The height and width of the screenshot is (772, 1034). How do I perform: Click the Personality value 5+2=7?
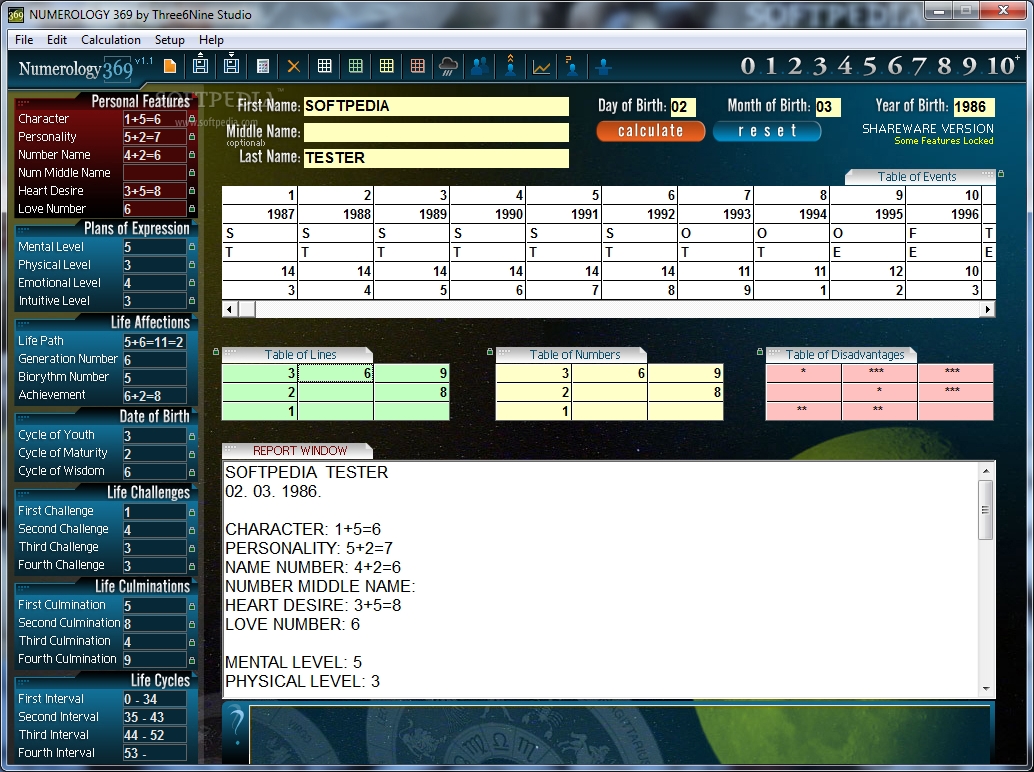pyautogui.click(x=154, y=137)
